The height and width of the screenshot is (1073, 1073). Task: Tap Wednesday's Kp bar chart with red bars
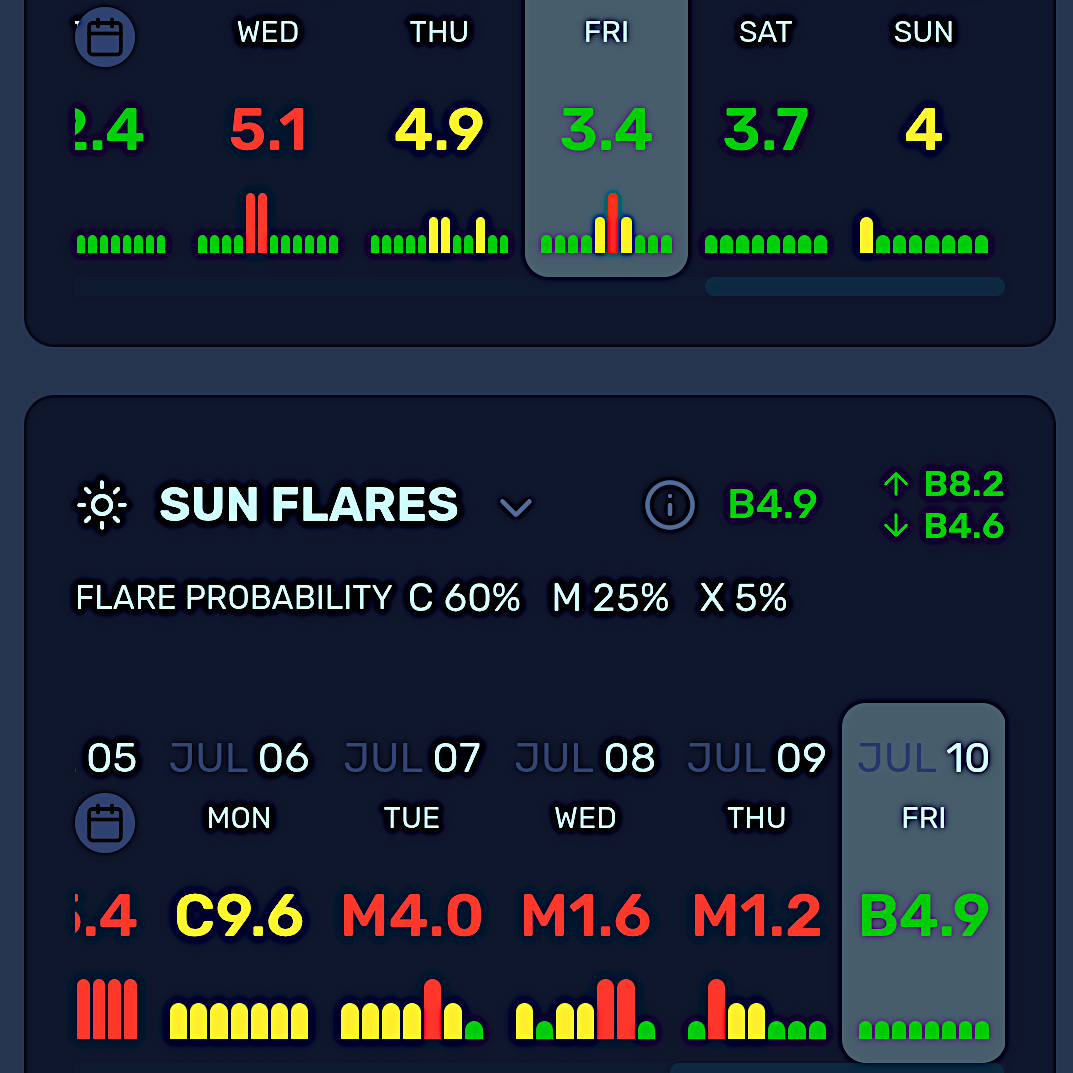(x=268, y=223)
